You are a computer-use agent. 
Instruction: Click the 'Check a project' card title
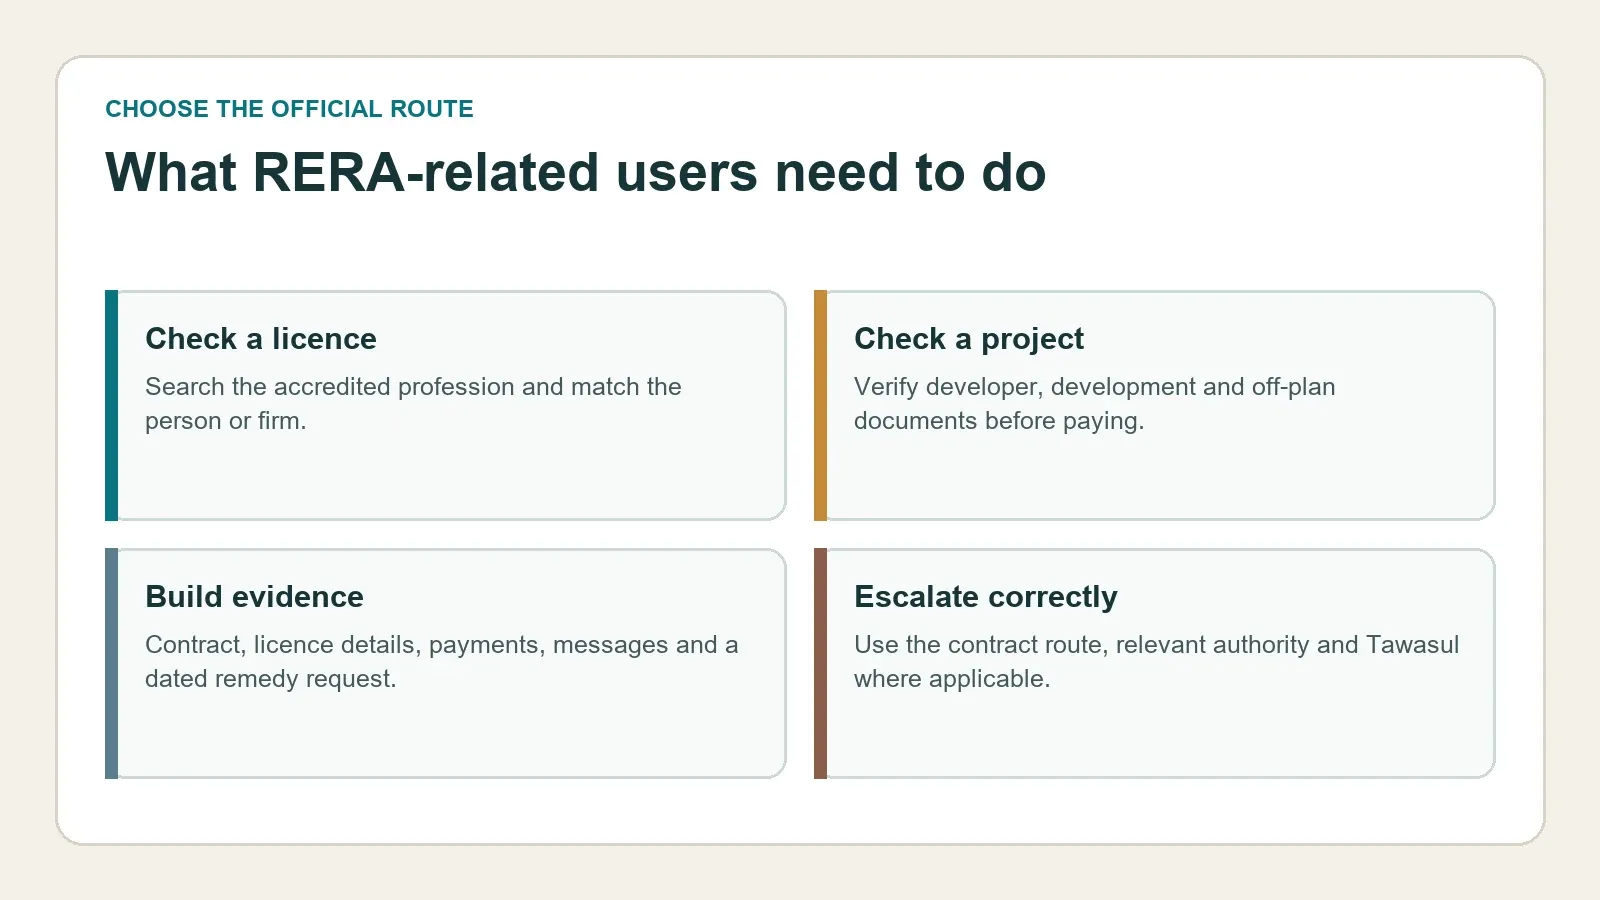click(969, 339)
